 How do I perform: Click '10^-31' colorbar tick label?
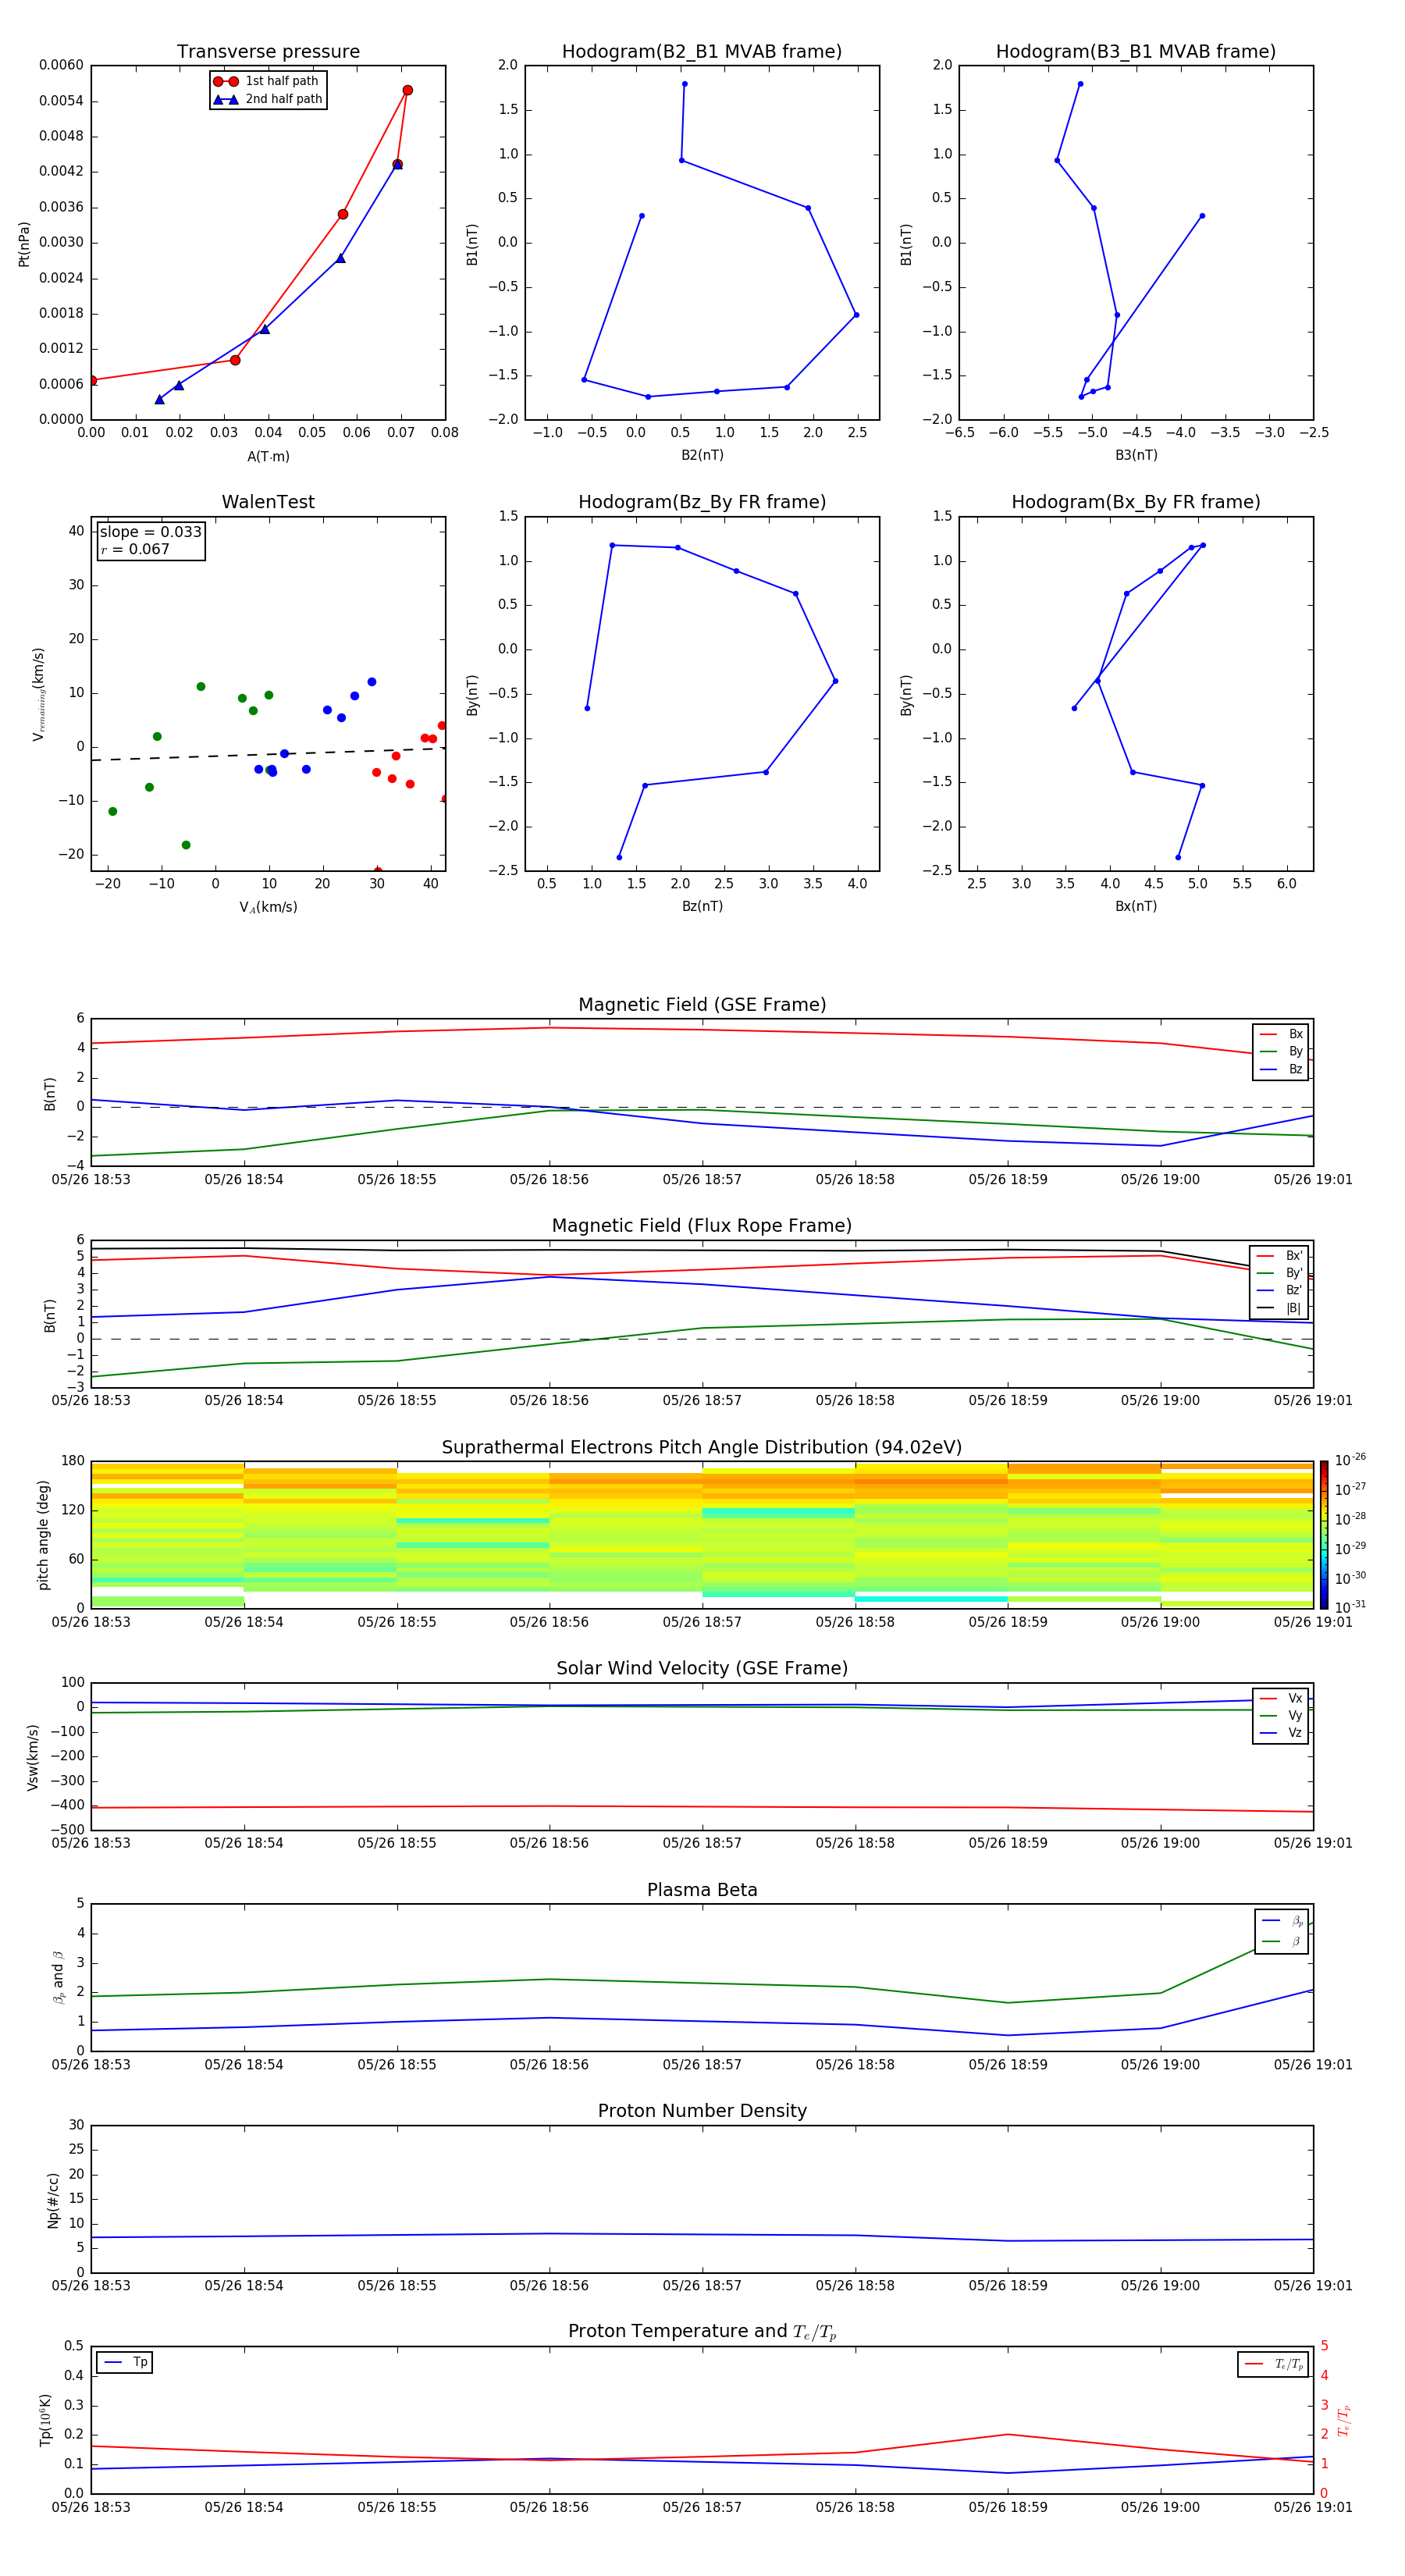point(1350,1607)
